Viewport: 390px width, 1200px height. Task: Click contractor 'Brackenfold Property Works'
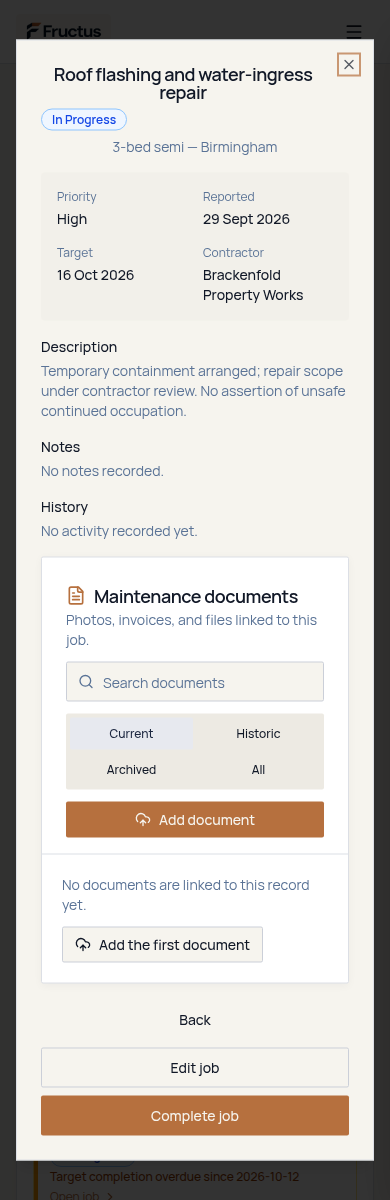click(253, 285)
